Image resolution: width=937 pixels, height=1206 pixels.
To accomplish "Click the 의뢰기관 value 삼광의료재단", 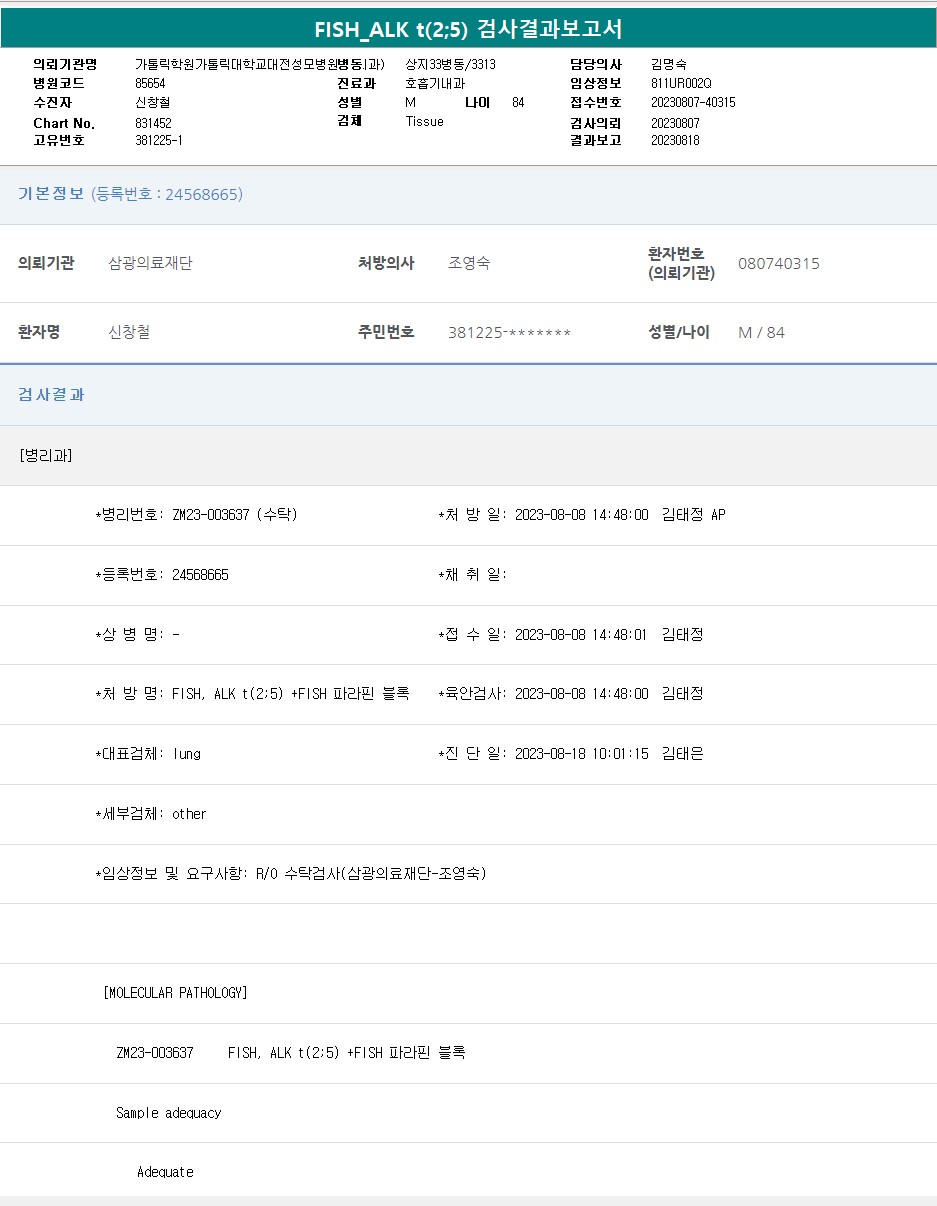I will [150, 263].
